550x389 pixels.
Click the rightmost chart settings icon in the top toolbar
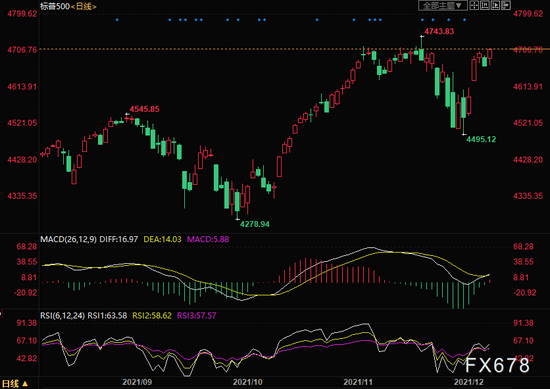(506, 5)
